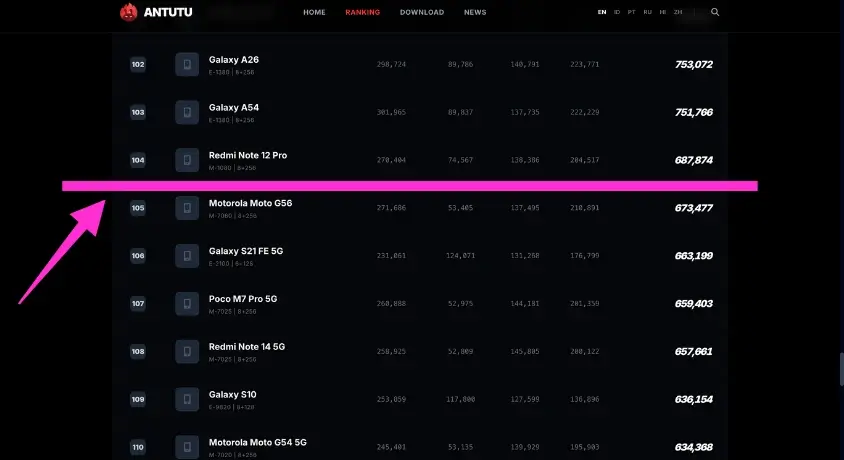Open the RANKING menu item

click(x=363, y=12)
